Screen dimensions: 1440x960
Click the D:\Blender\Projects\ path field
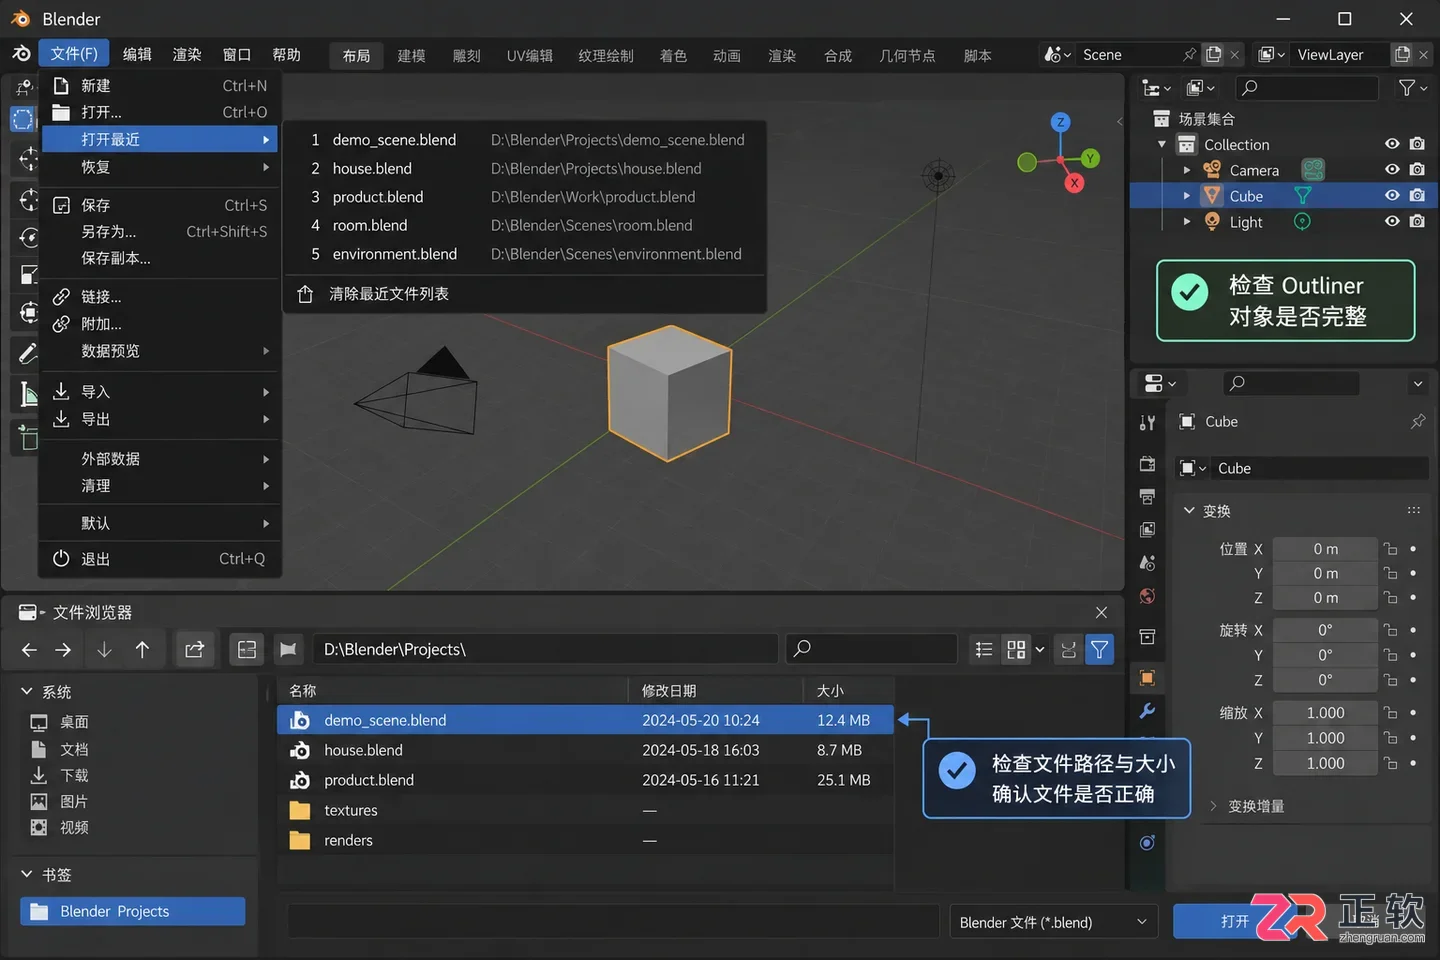[545, 650]
